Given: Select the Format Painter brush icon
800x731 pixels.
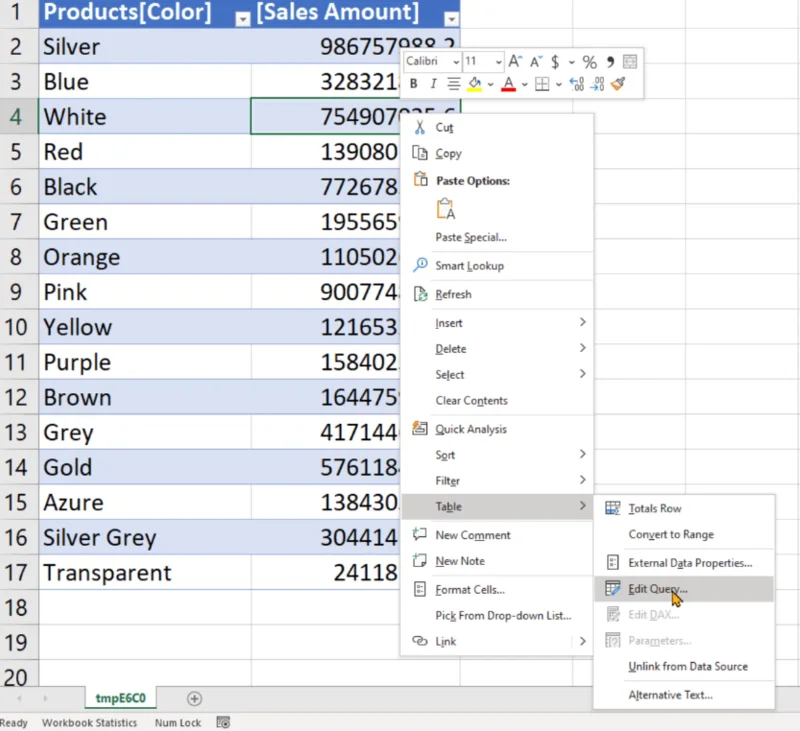Looking at the screenshot, I should click(618, 84).
